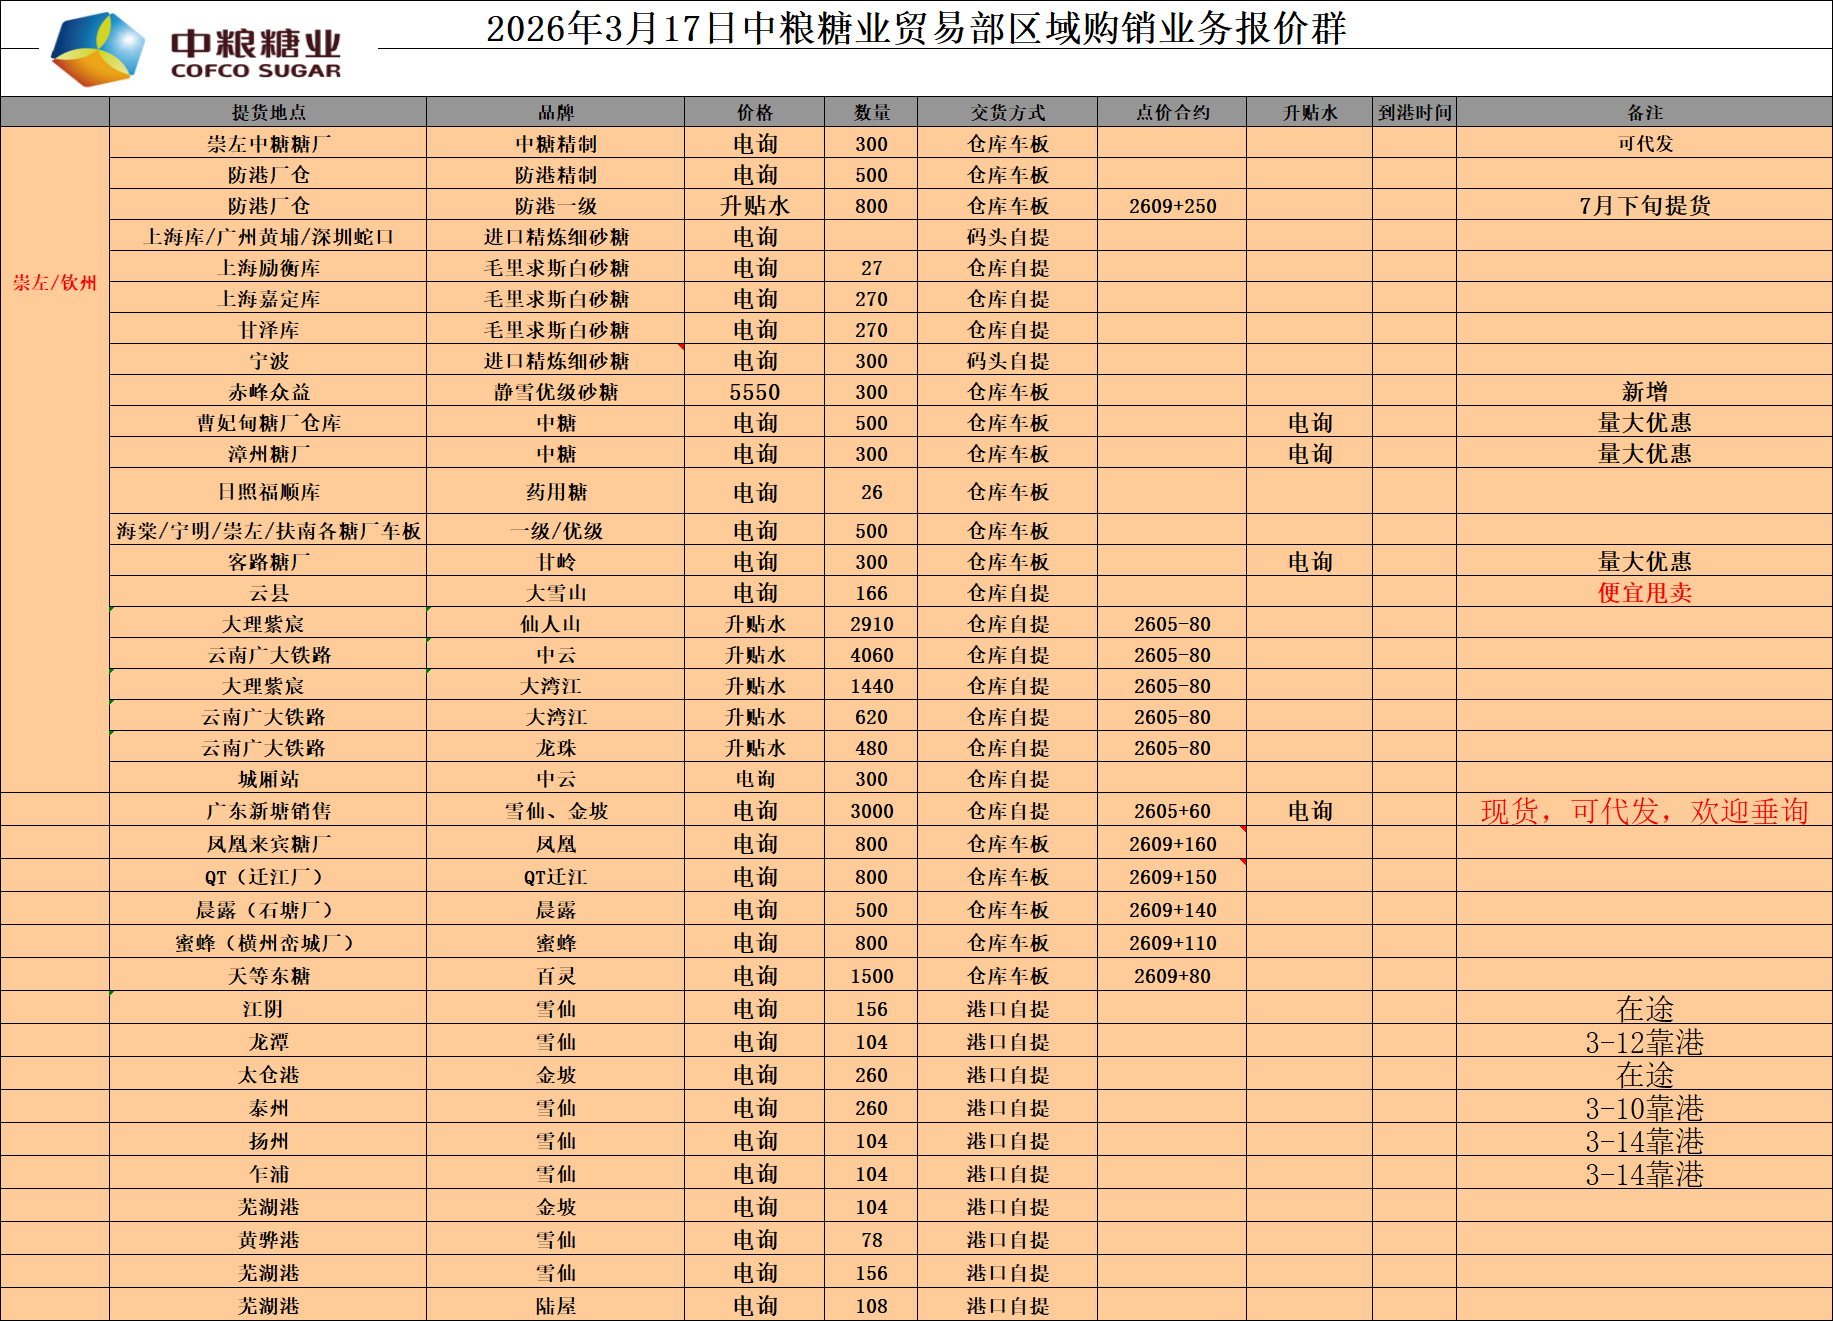This screenshot has height=1321, width=1833.
Task: Click the COFCO Sugar logo
Action: [197, 49]
